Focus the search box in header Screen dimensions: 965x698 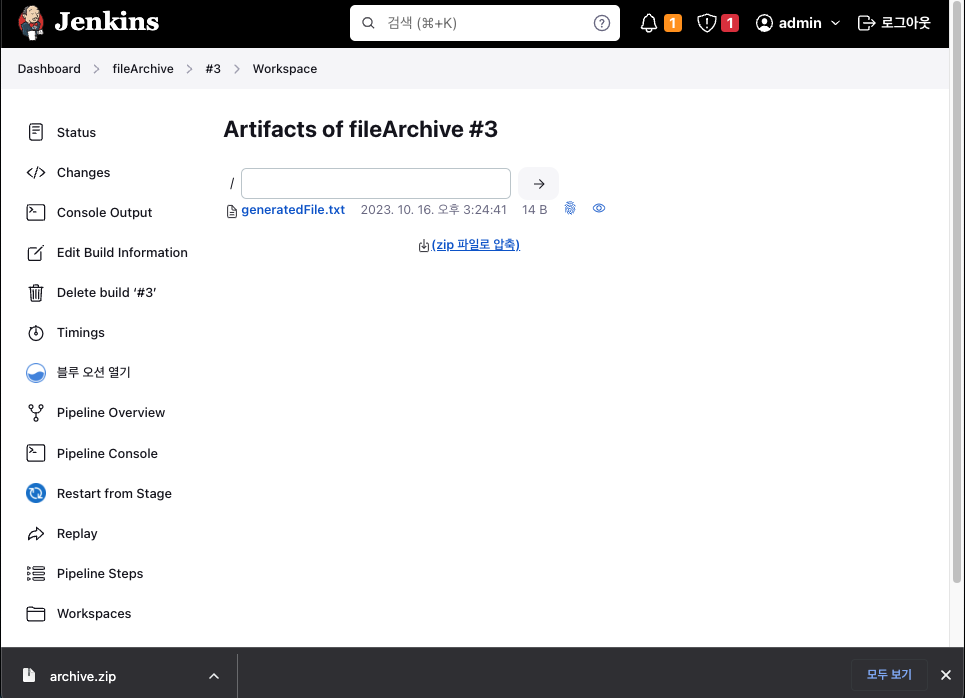484,23
